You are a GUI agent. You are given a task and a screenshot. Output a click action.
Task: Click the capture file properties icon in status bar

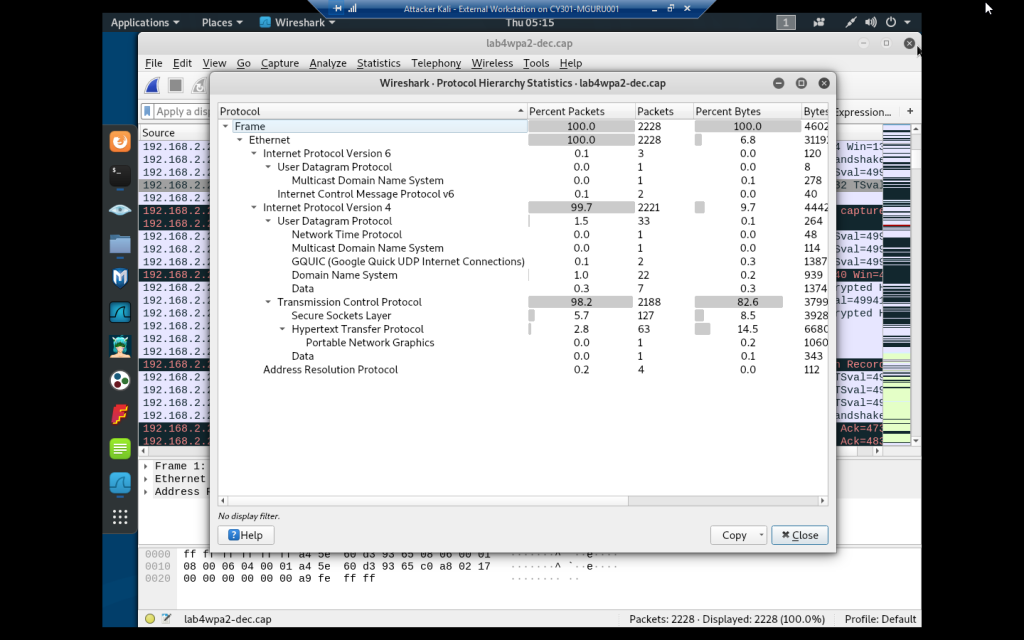(x=167, y=618)
